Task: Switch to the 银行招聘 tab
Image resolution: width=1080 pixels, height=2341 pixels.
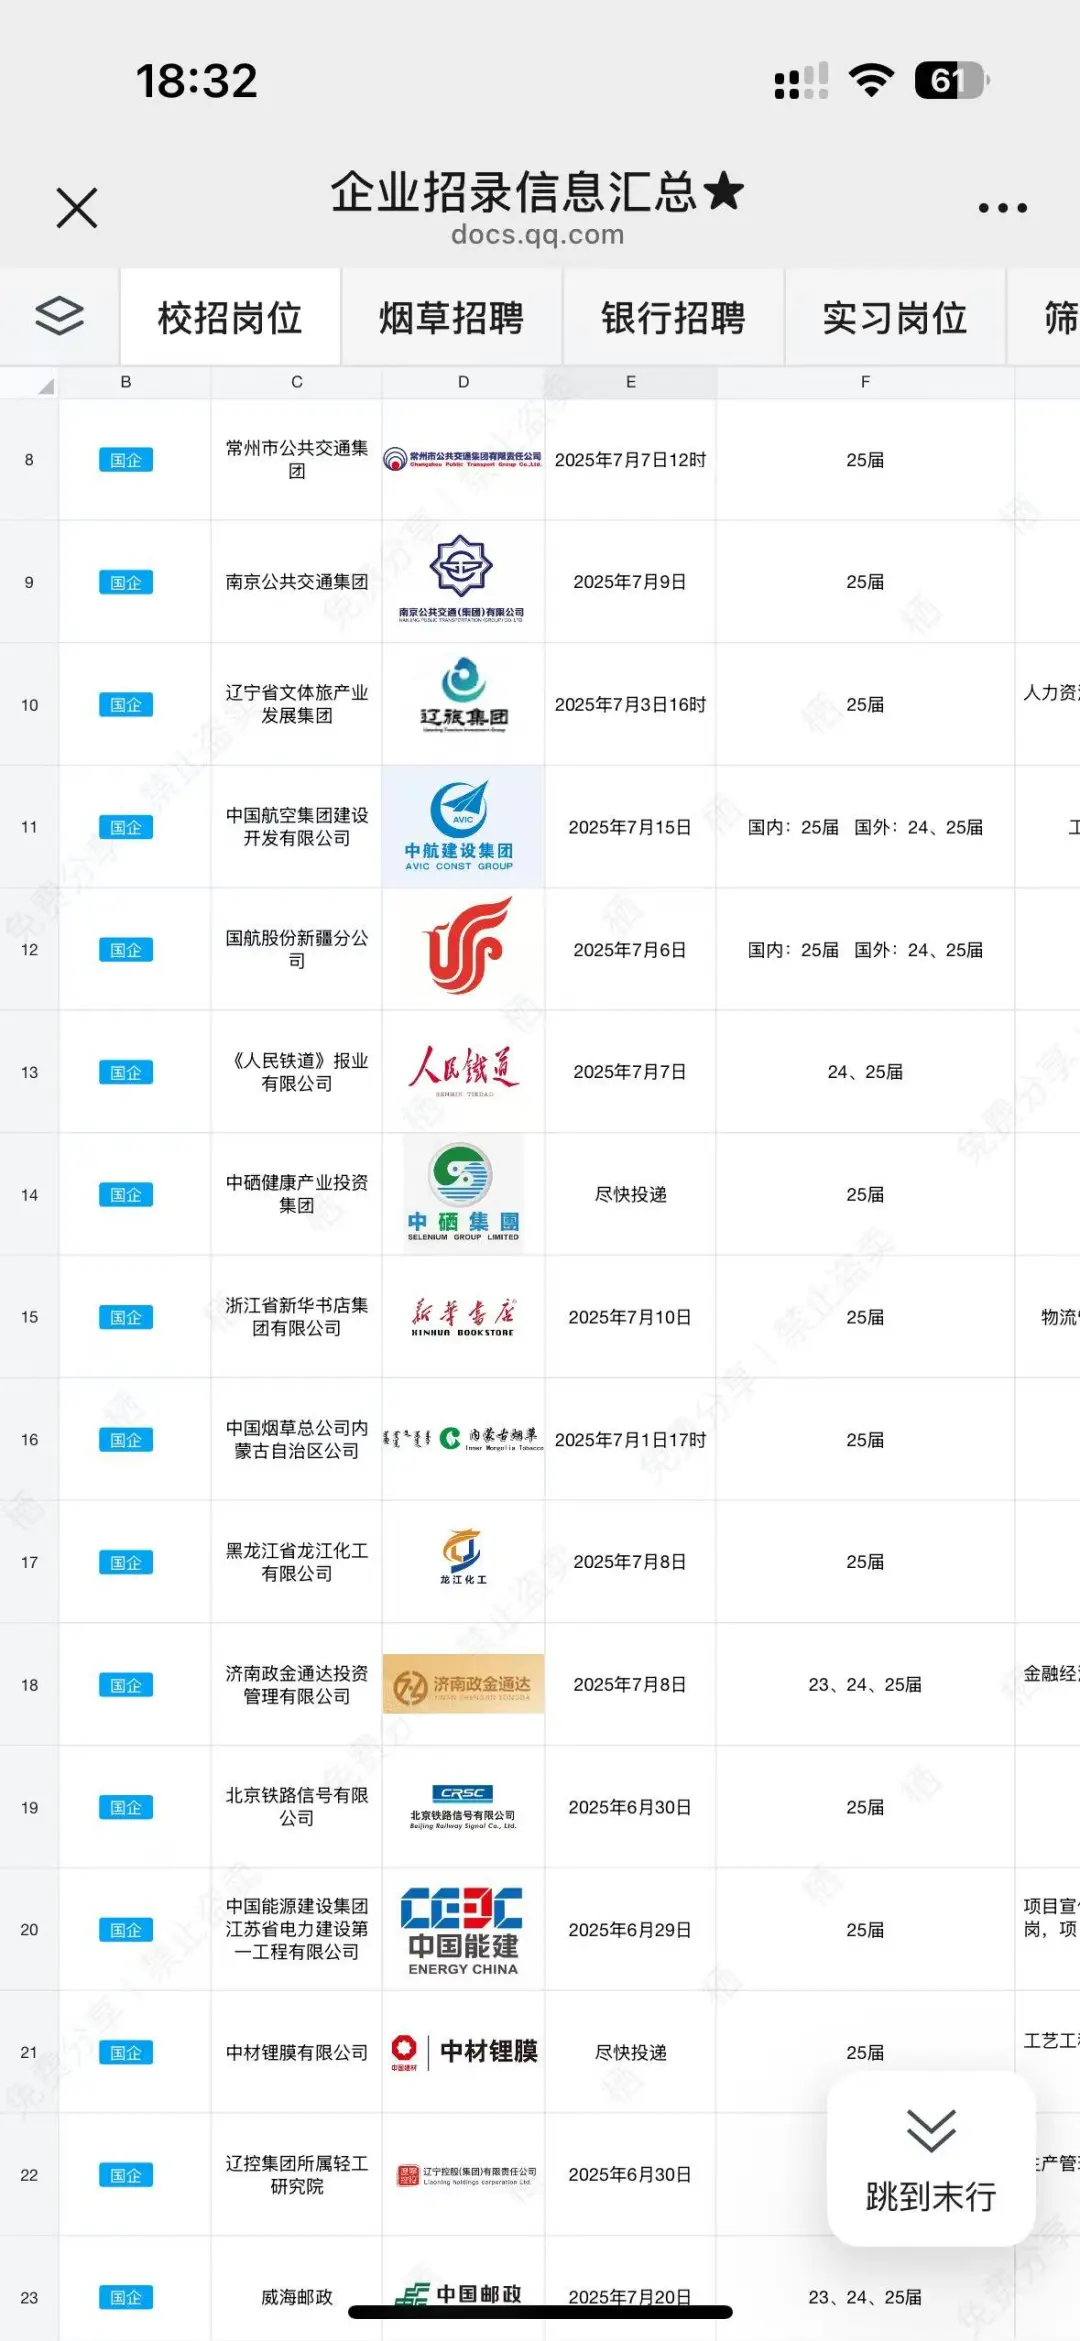Action: click(x=673, y=317)
